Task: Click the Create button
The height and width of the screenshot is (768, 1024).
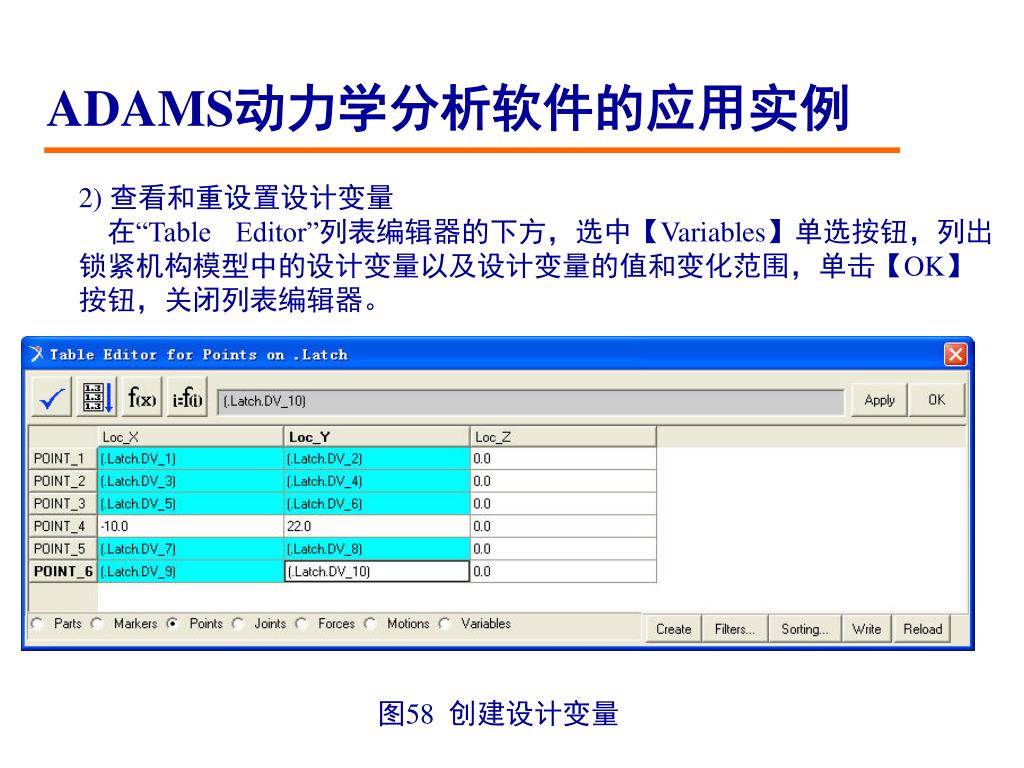Action: click(673, 629)
